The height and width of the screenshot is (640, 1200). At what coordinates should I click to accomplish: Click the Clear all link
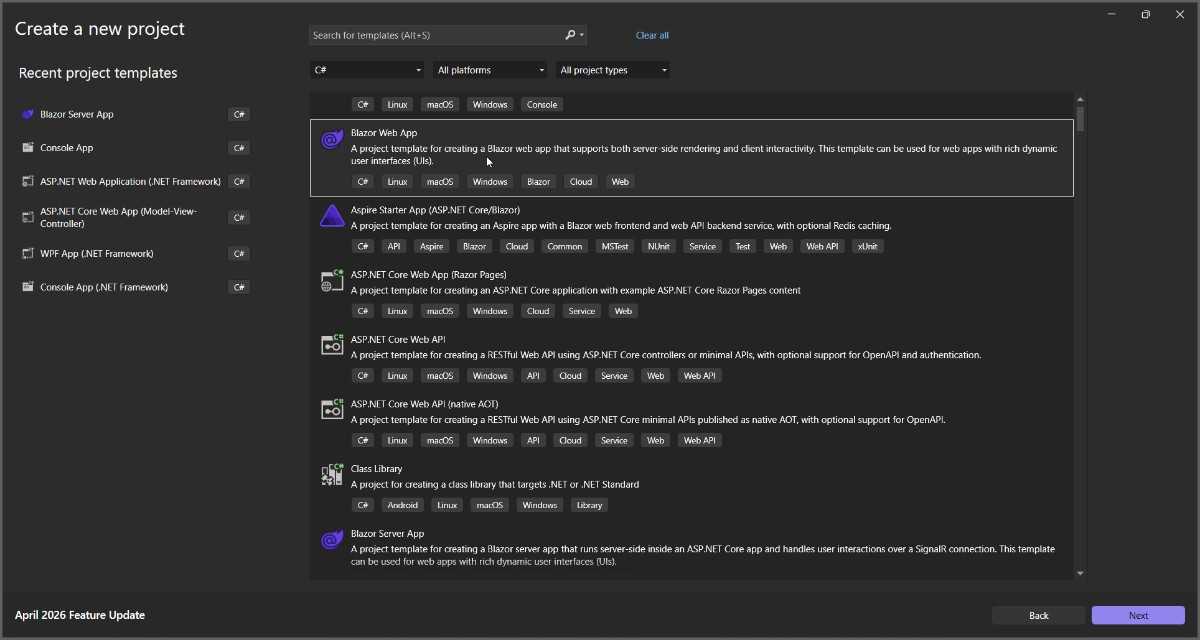pos(652,35)
